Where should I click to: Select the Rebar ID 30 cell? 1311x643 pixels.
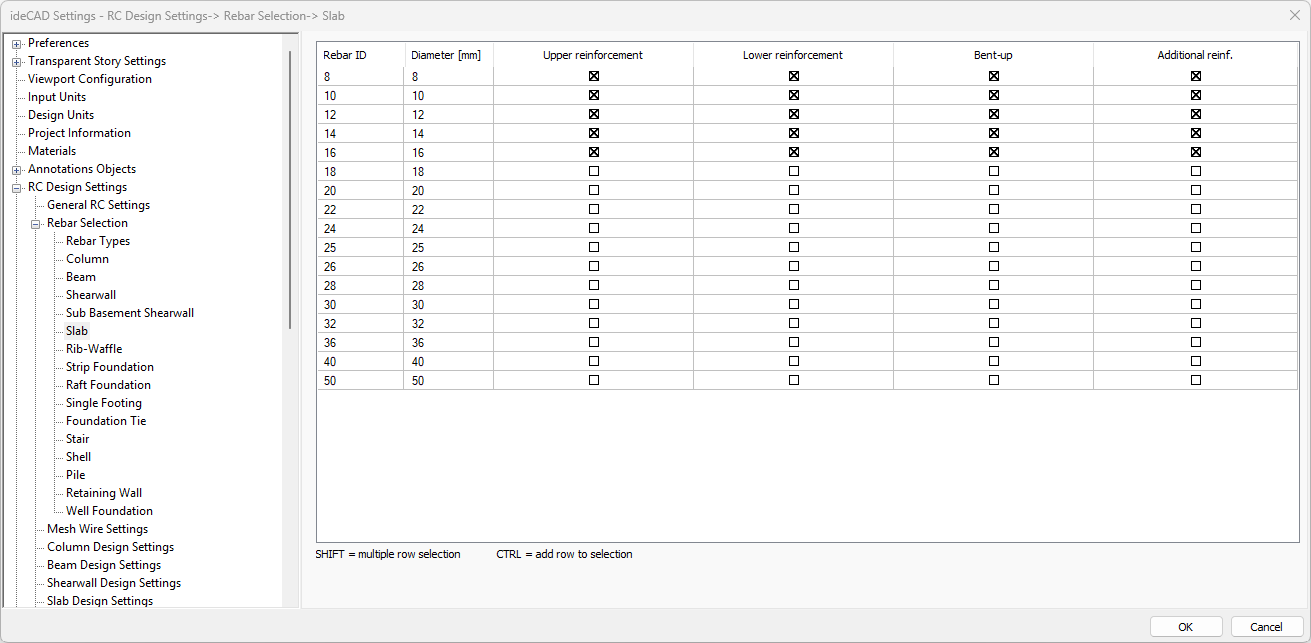(361, 304)
